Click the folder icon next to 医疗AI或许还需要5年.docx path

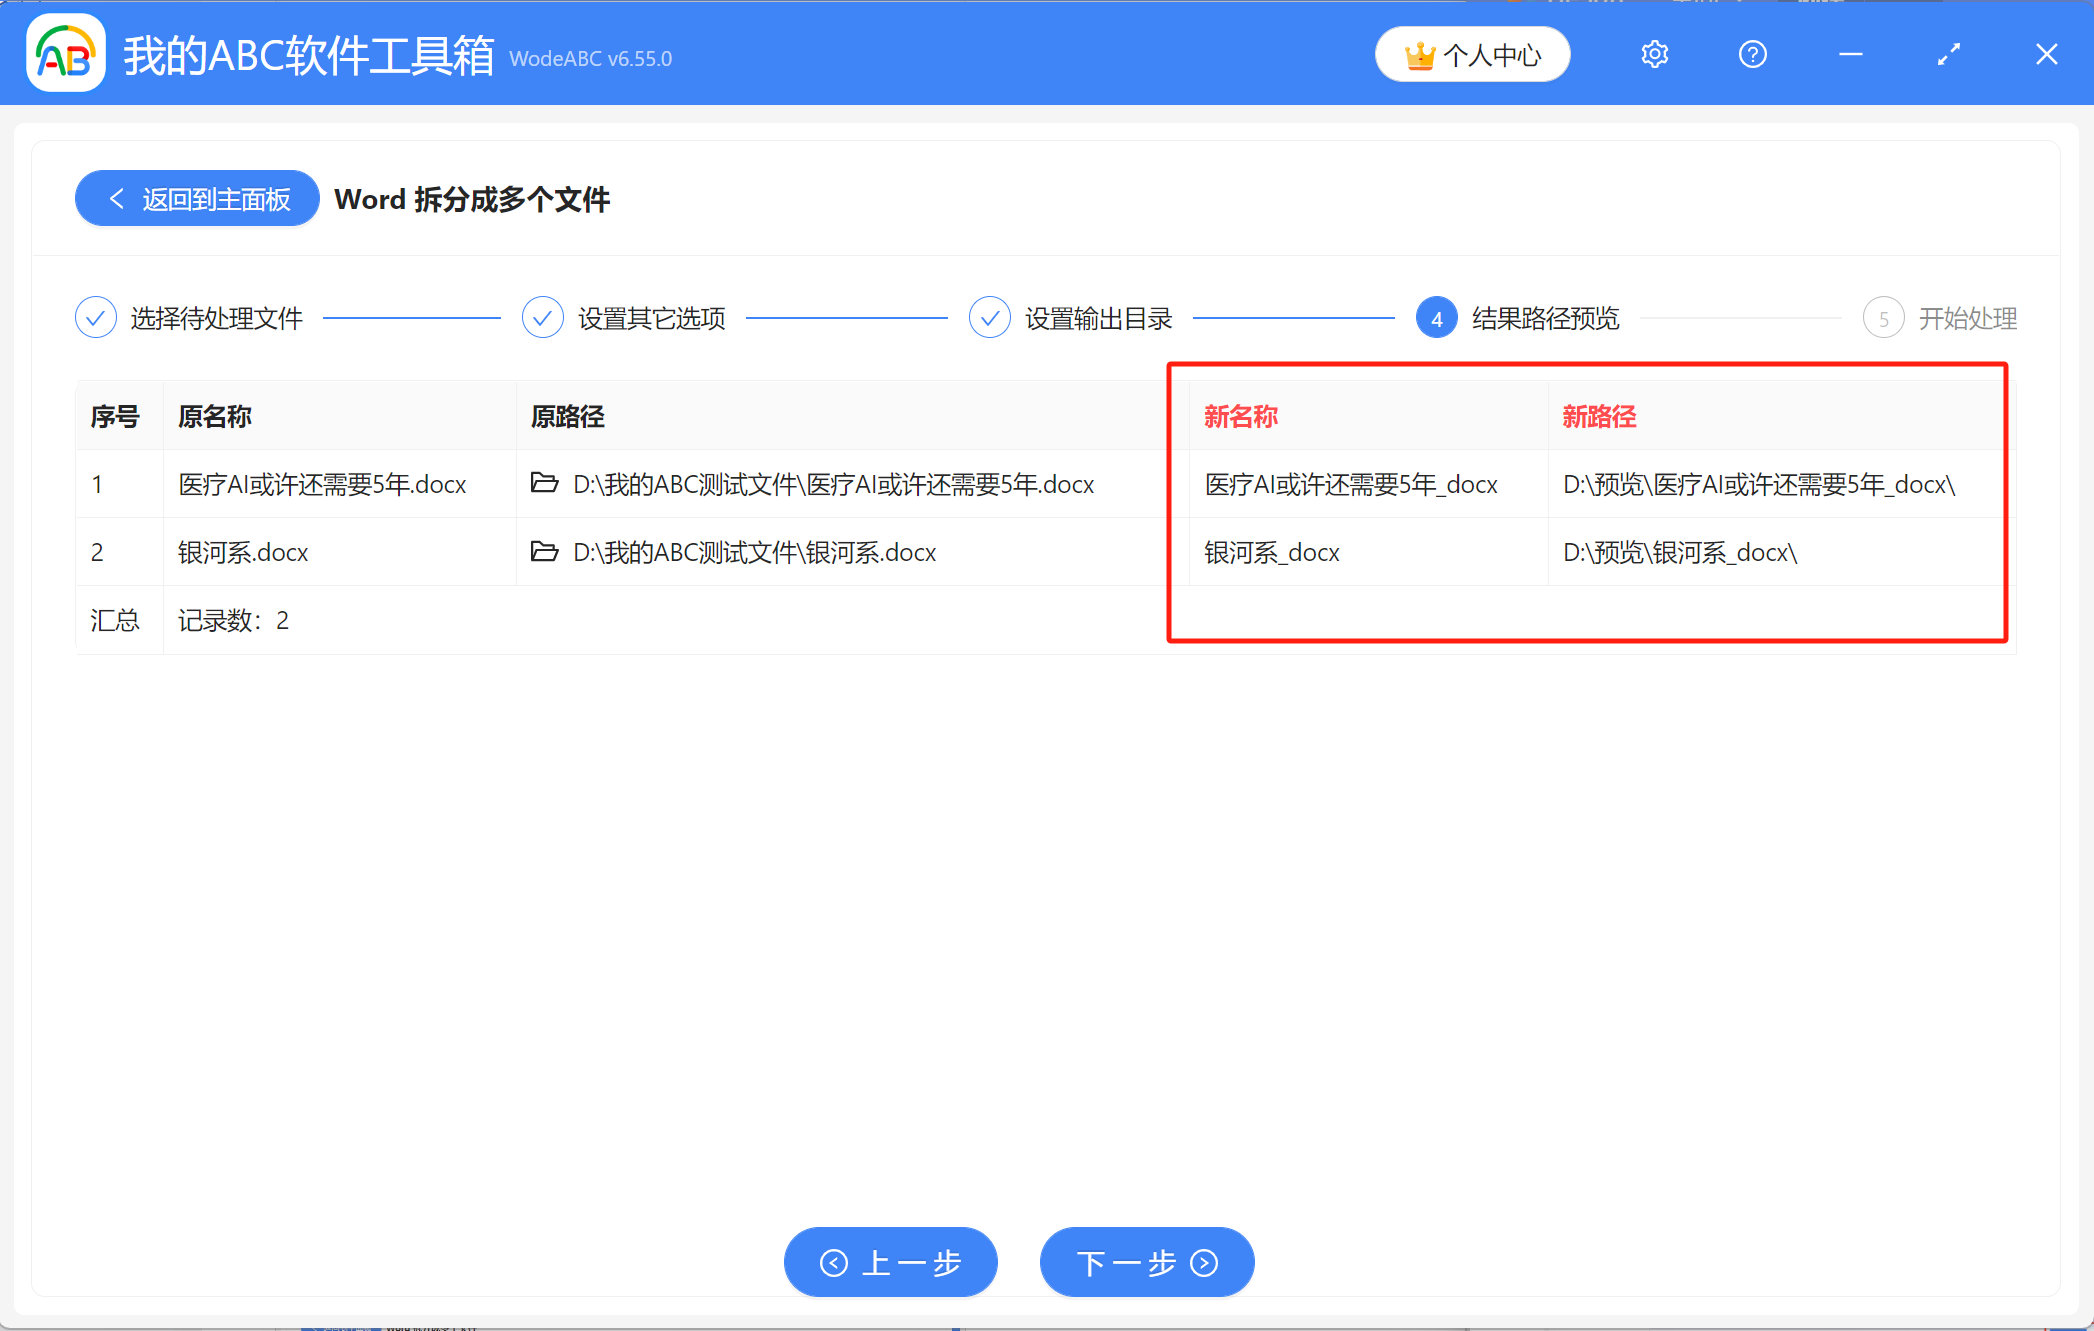click(544, 484)
